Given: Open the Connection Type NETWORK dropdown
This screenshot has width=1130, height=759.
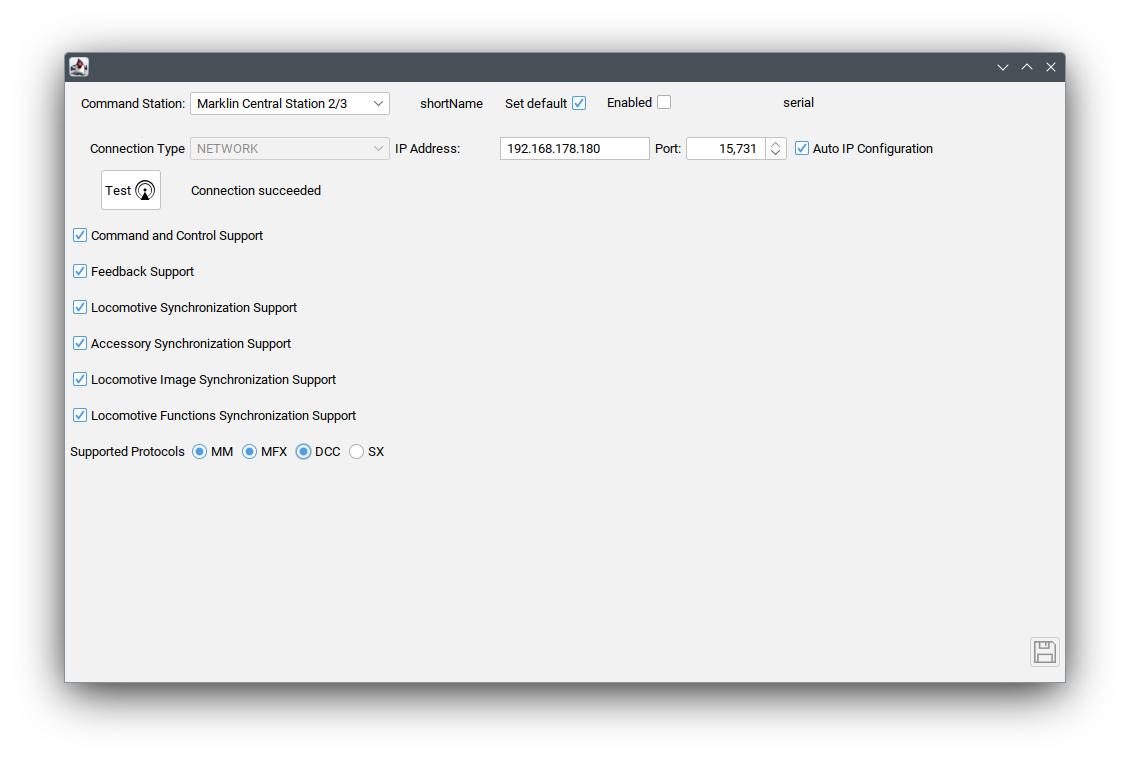Looking at the screenshot, I should [x=290, y=148].
